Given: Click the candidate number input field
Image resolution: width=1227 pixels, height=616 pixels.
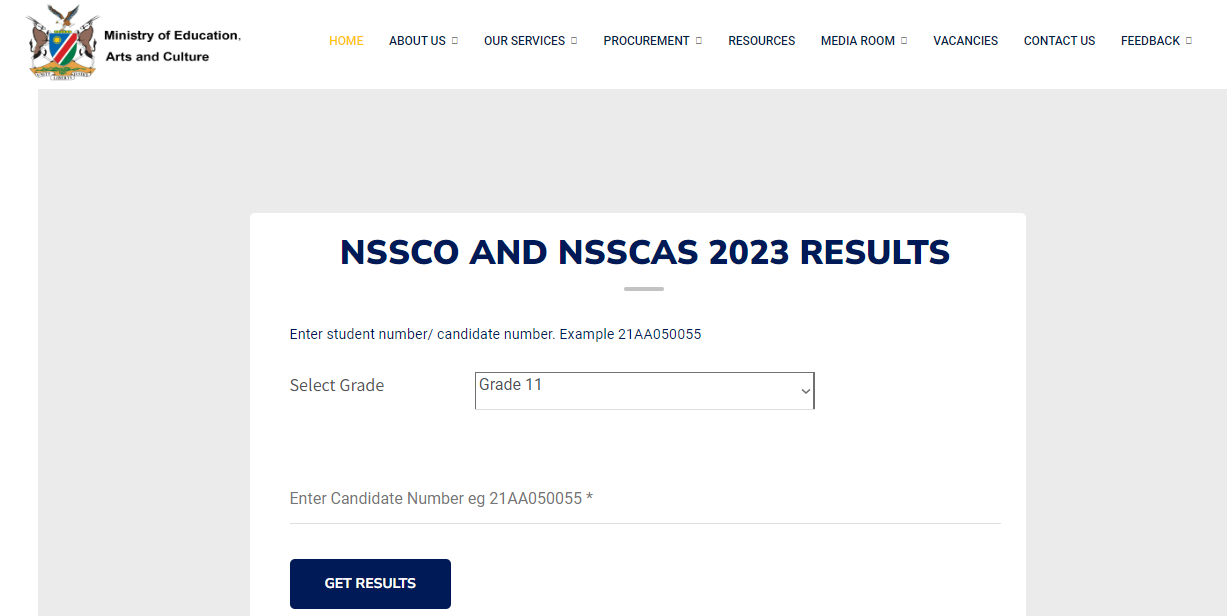Looking at the screenshot, I should pyautogui.click(x=644, y=498).
